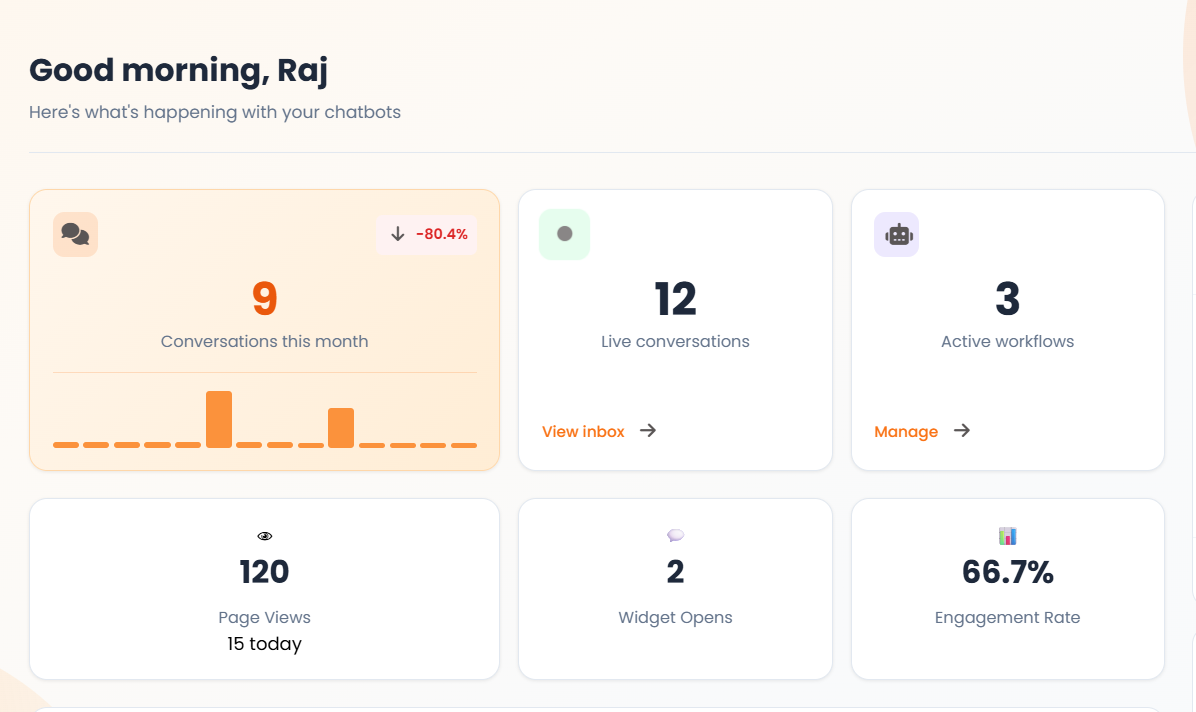Open View inbox
The image size is (1196, 712).
[x=583, y=431]
